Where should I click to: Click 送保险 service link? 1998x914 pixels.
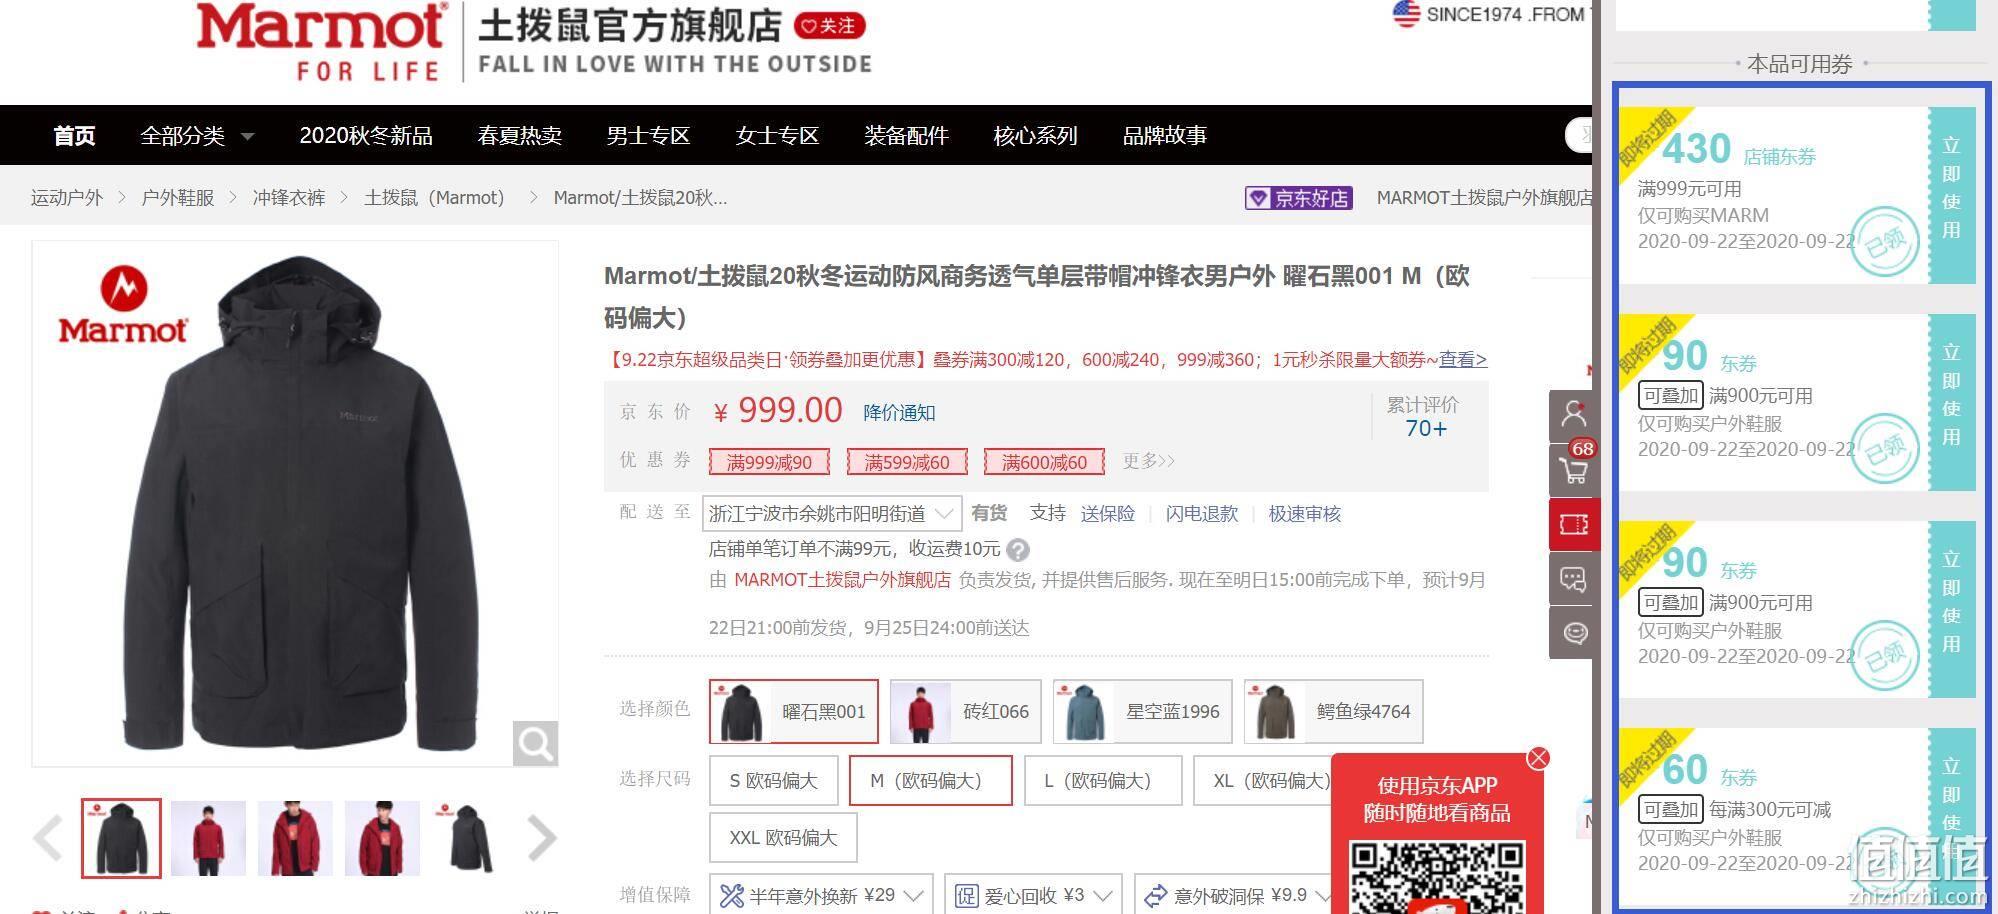point(1108,514)
